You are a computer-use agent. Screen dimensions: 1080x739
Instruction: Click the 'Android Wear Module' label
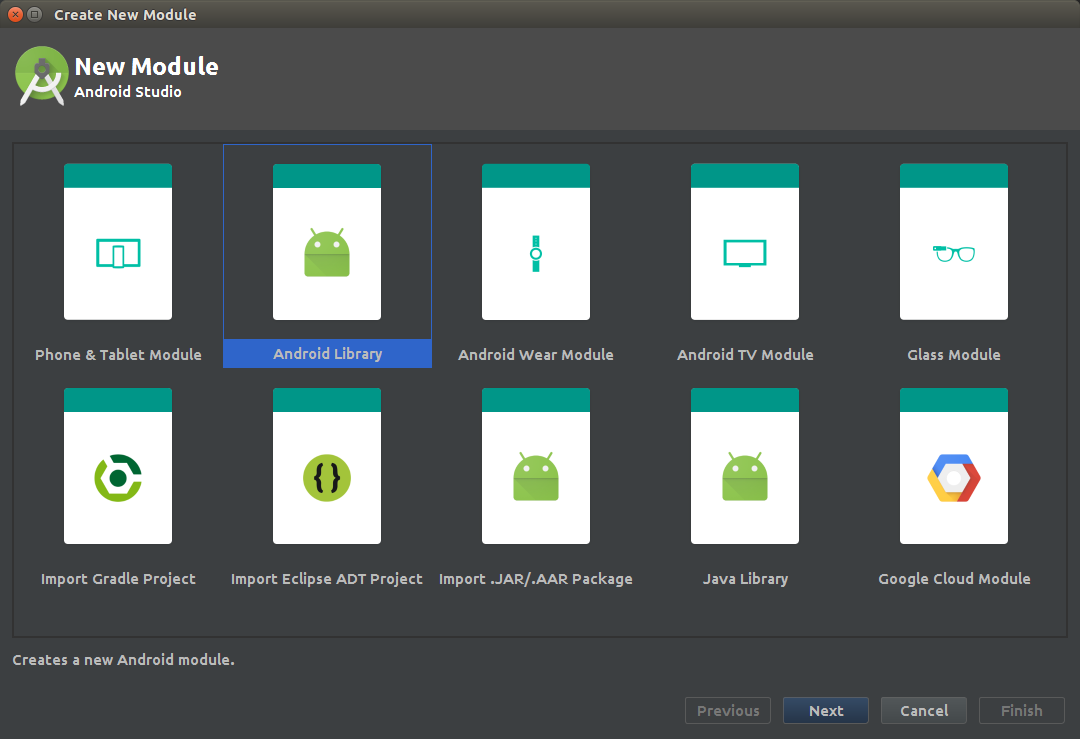tap(536, 355)
